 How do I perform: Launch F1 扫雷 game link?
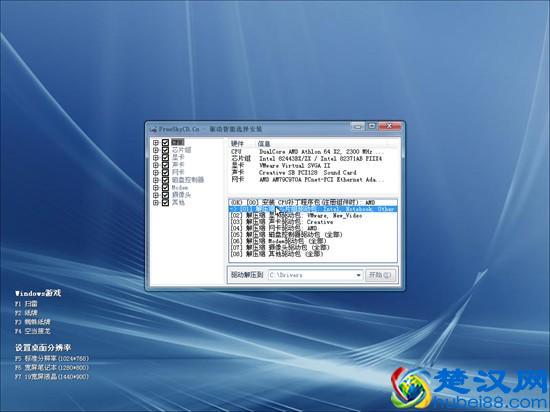point(26,304)
